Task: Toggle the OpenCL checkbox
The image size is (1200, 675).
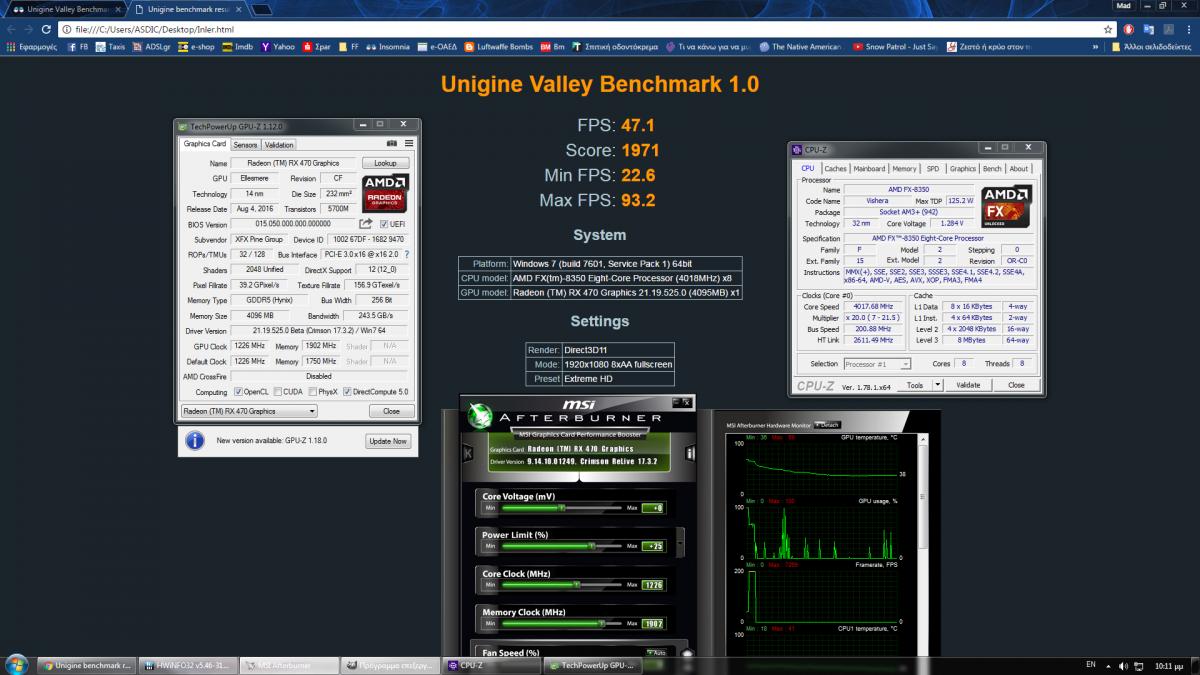Action: (238, 392)
